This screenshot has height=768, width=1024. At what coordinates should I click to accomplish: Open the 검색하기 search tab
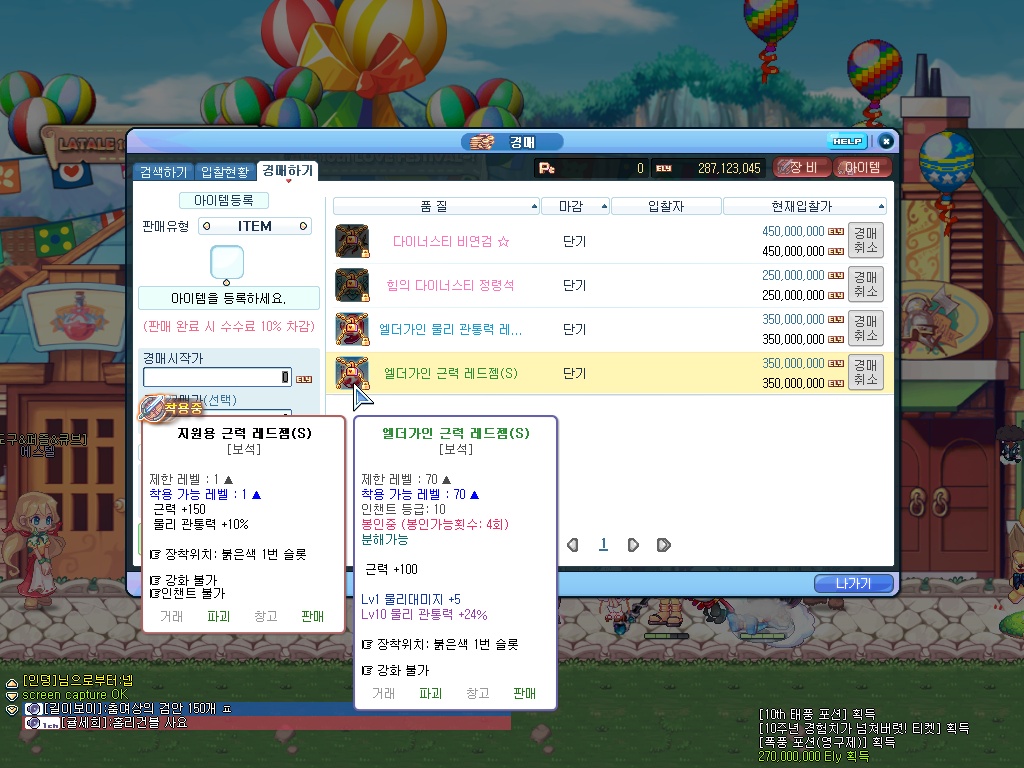(163, 171)
